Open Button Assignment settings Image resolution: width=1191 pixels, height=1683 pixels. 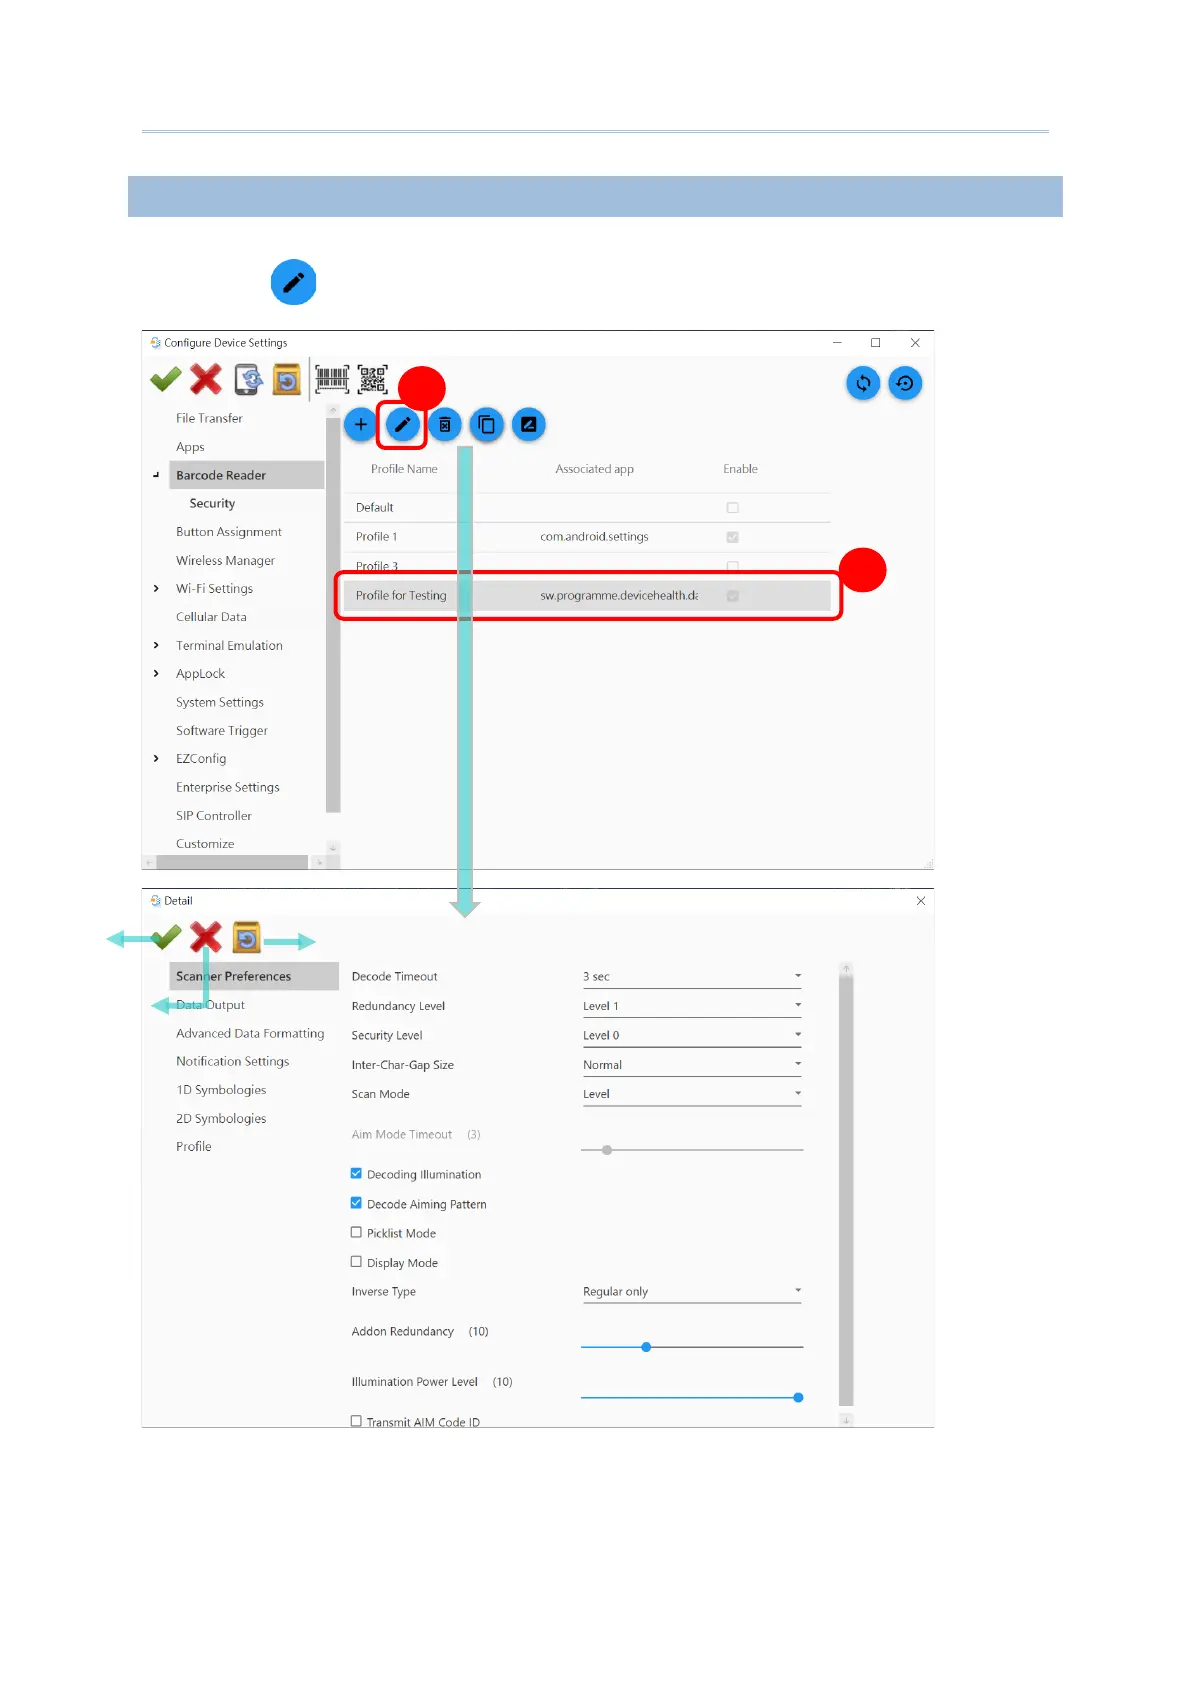click(229, 532)
